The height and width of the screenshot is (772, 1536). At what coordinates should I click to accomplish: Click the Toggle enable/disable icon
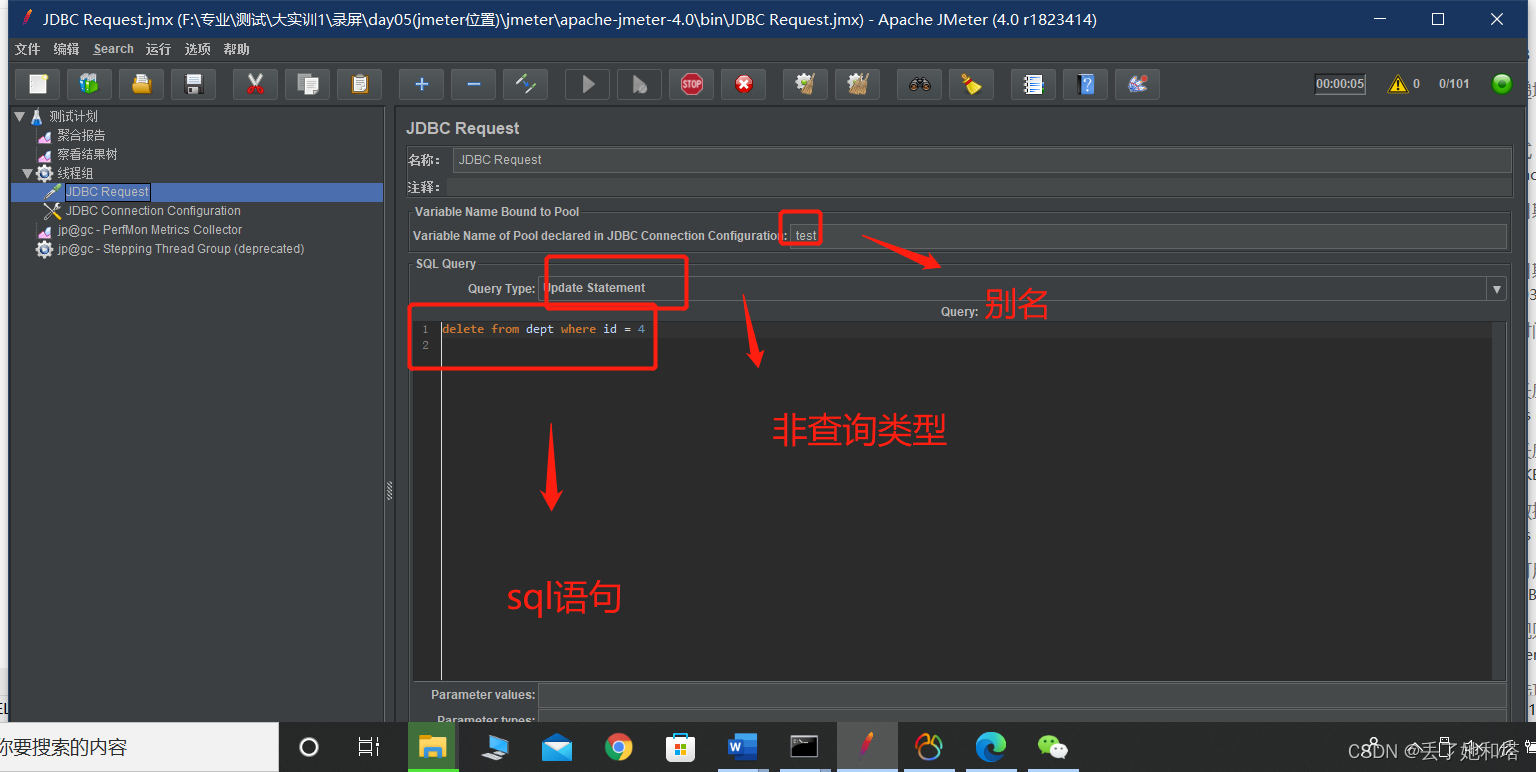526,84
